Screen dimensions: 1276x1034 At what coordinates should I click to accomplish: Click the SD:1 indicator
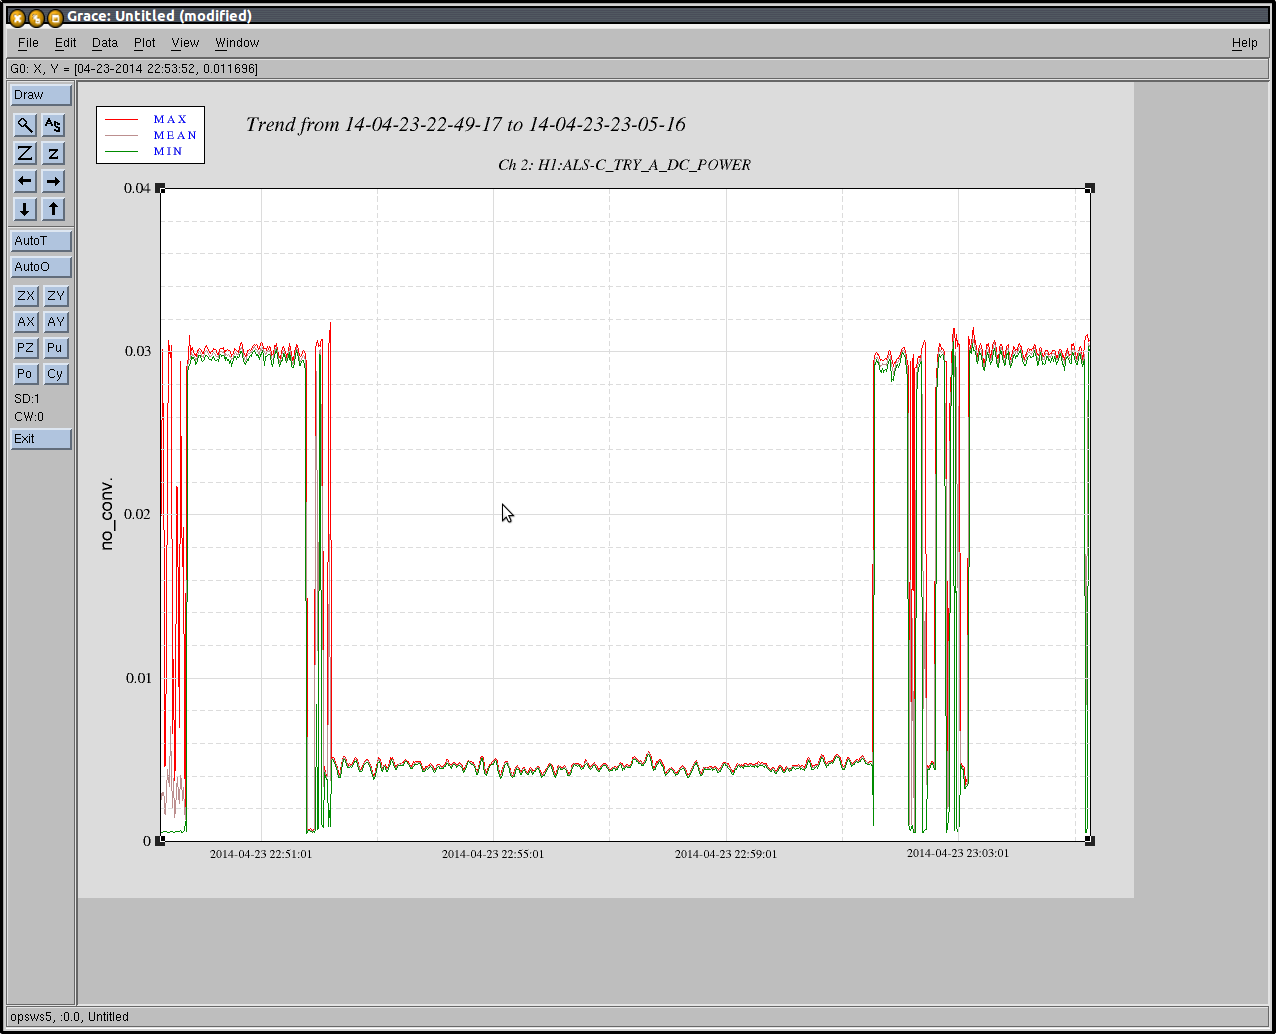pos(27,399)
